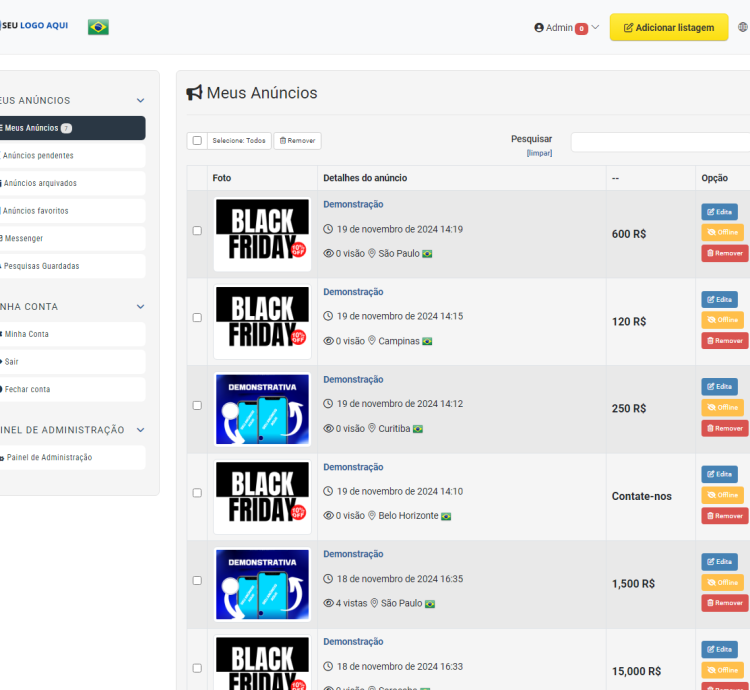This screenshot has height=690, width=750.
Task: Select checkbox for the Curitiba listing
Action: point(197,405)
